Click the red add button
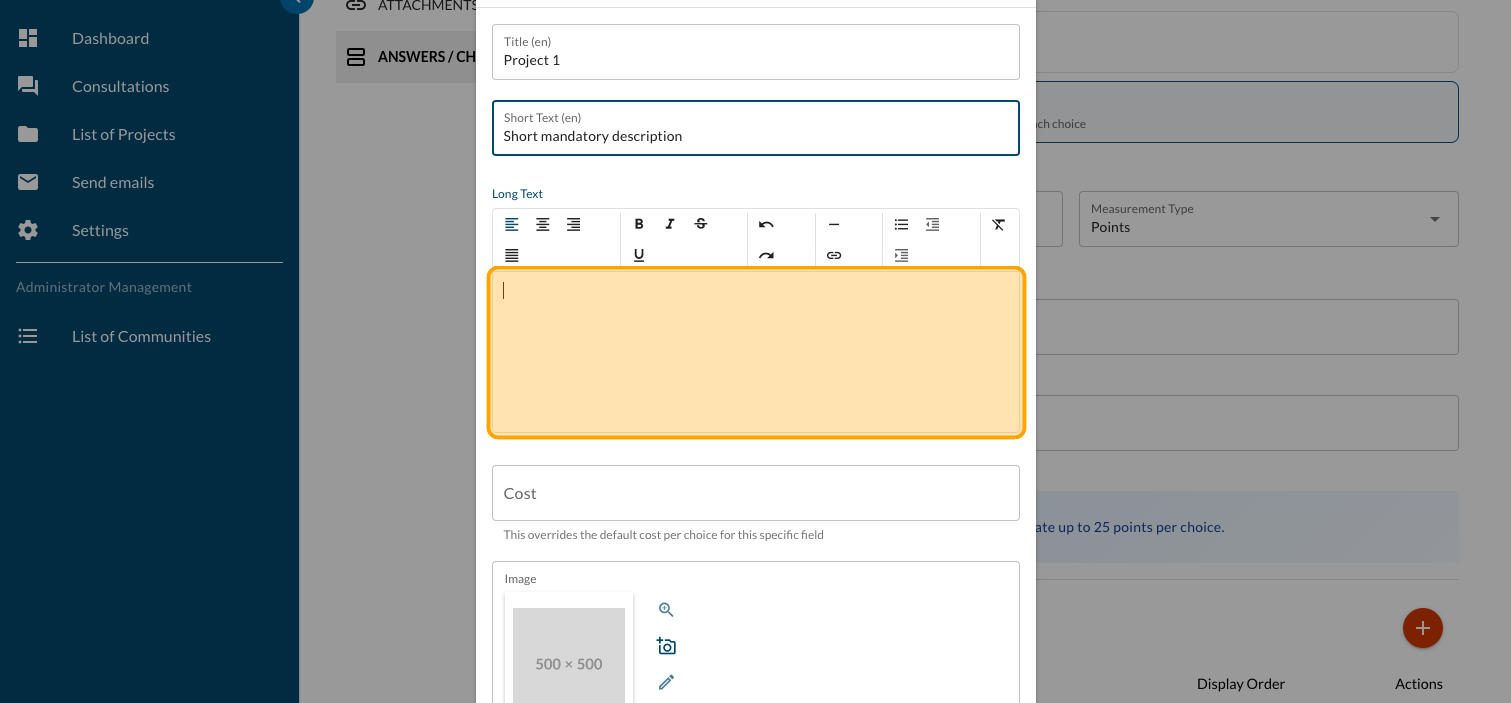 (x=1422, y=628)
